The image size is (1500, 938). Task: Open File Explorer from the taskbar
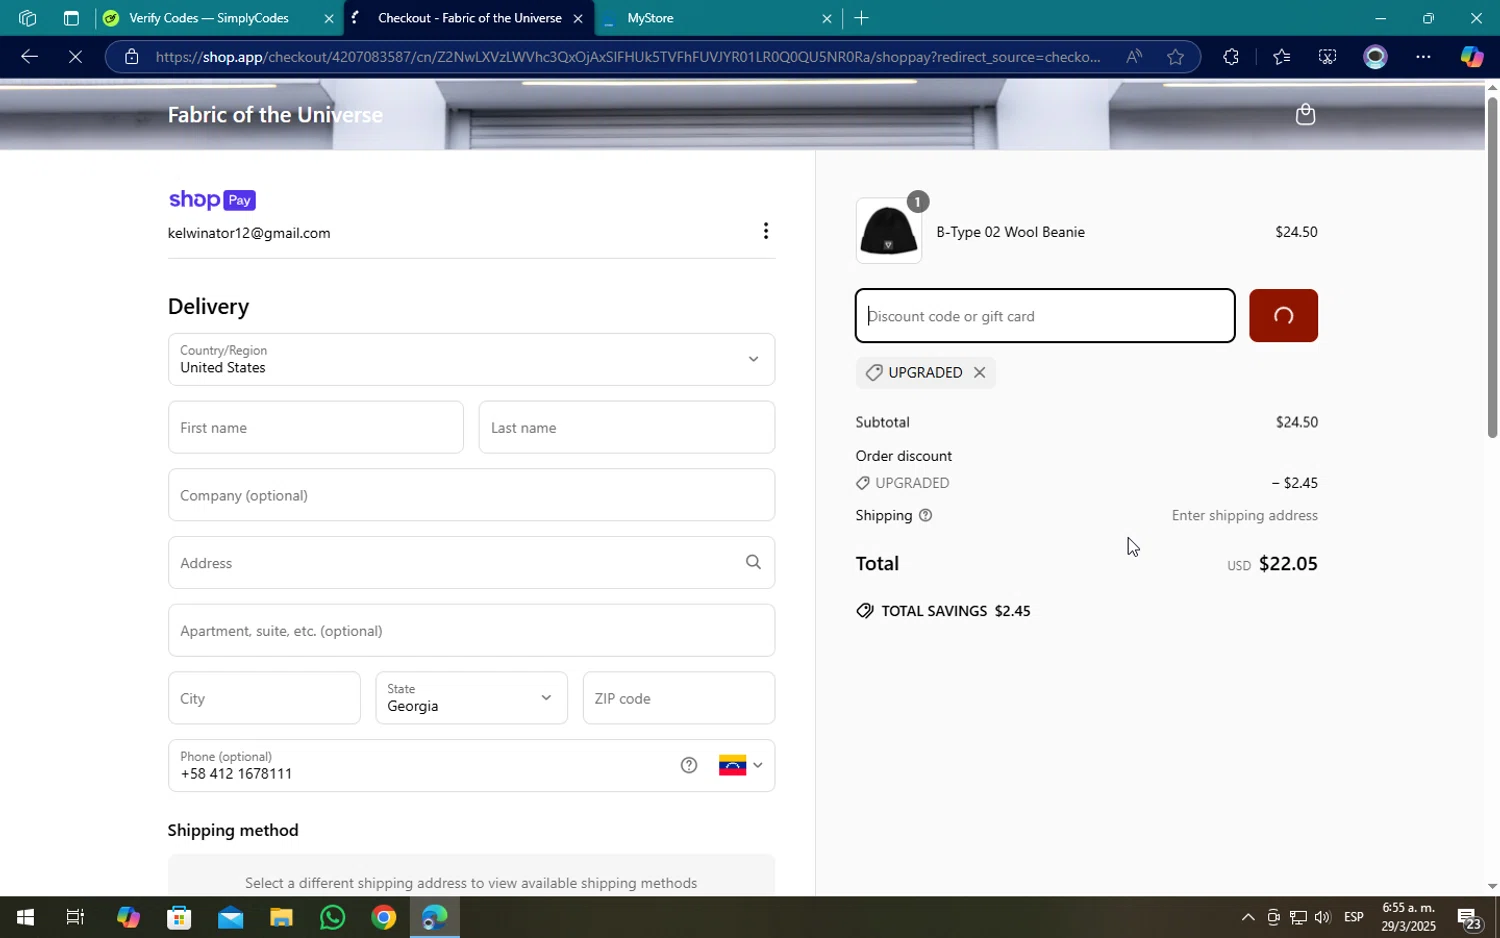click(281, 917)
